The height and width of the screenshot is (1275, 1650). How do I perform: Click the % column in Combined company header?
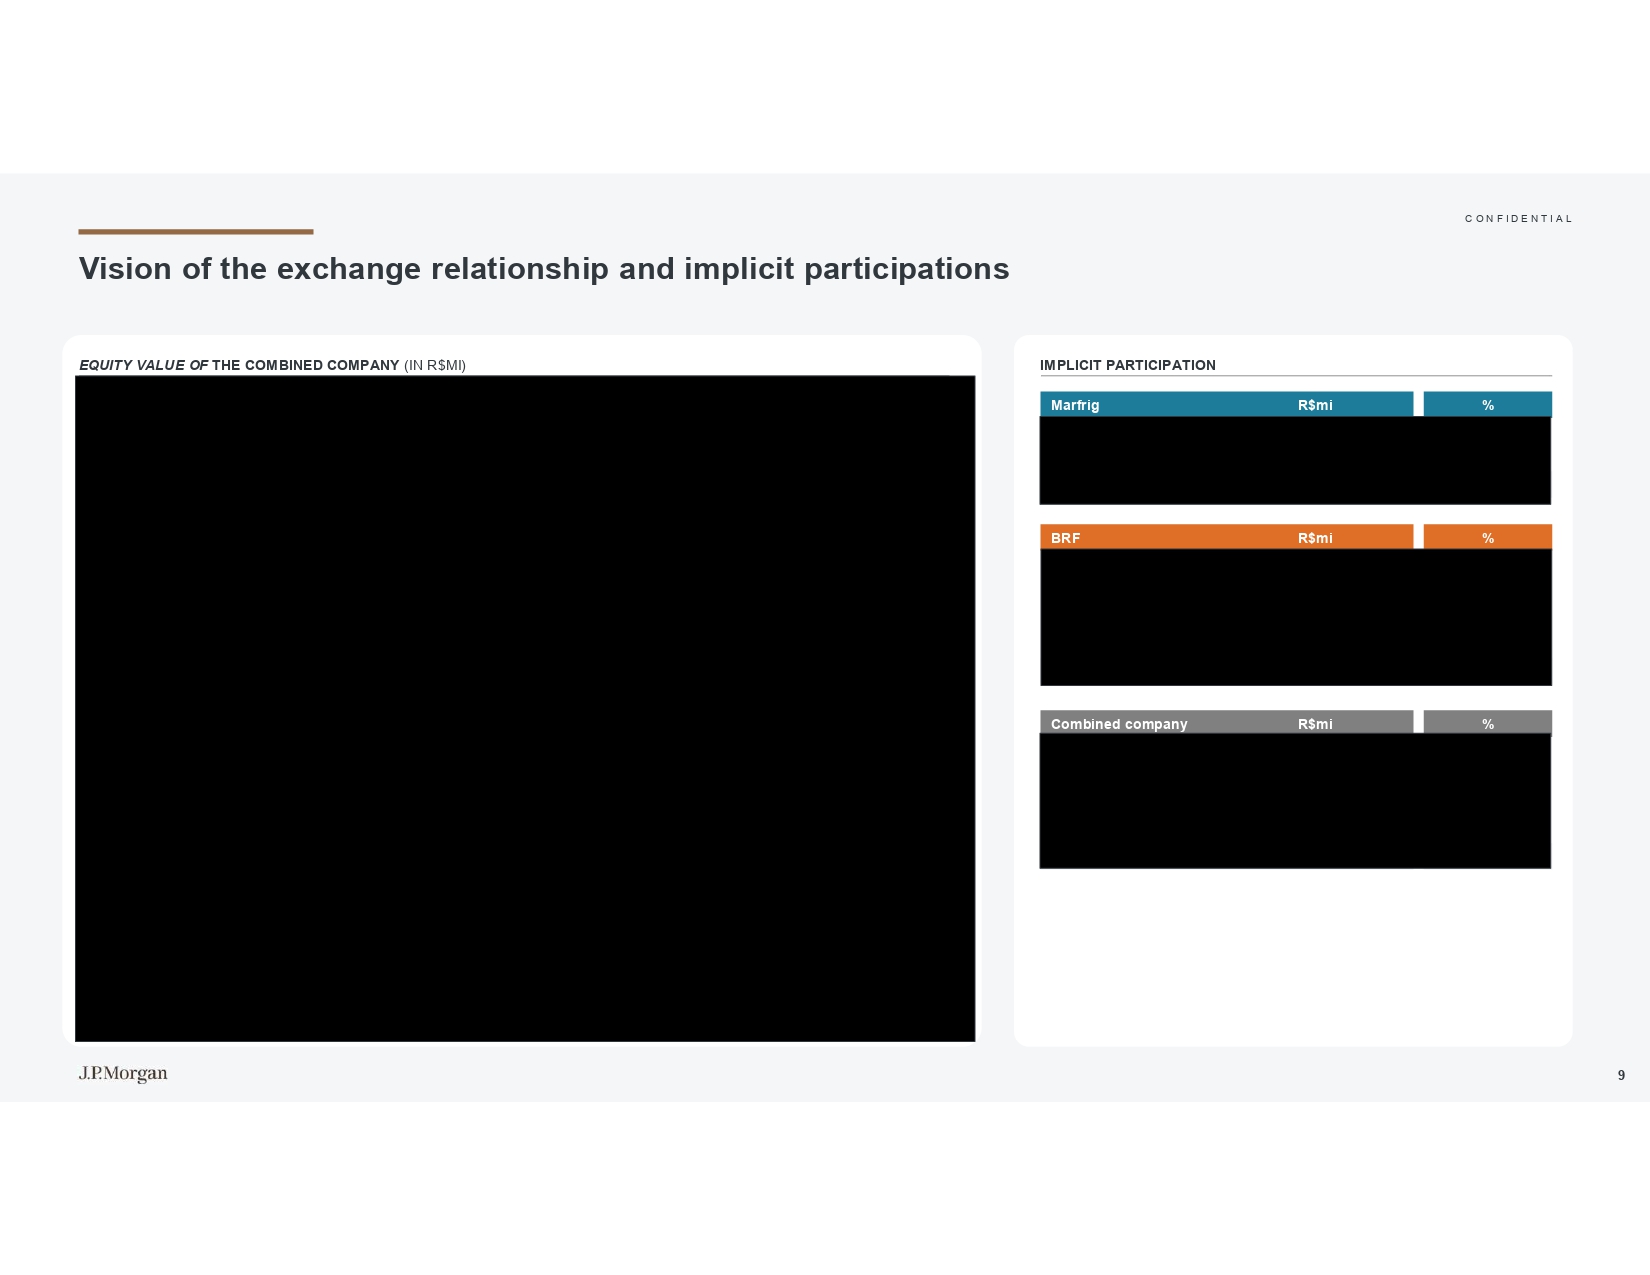[1488, 722]
